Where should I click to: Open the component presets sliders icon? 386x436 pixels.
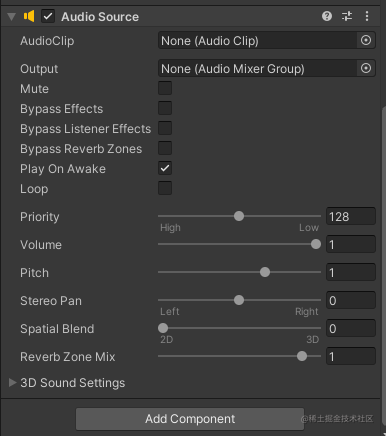coord(347,16)
